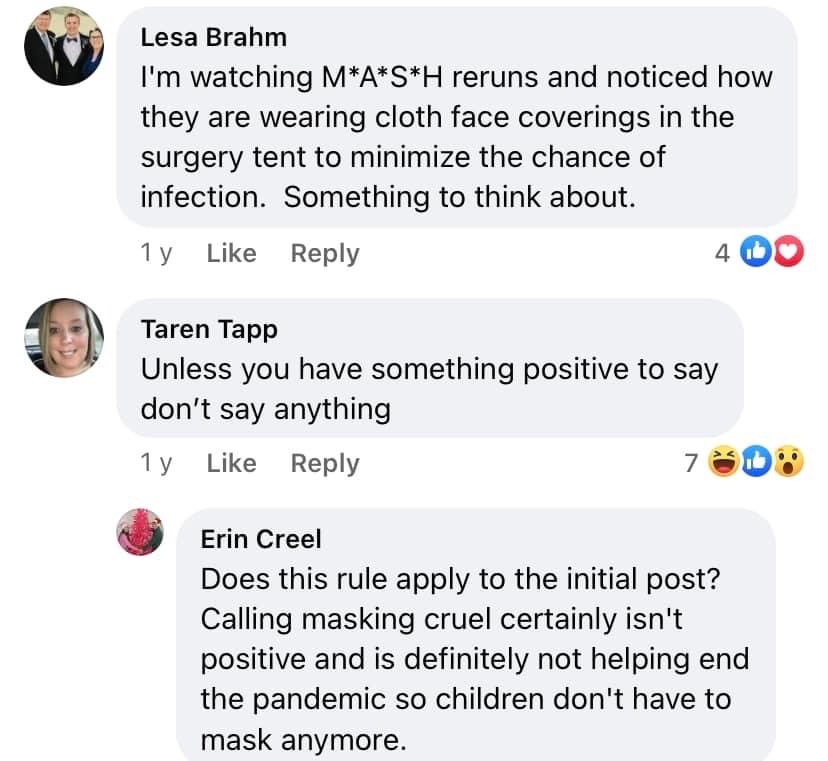The width and height of the screenshot is (828, 761).
Task: Reply to Taren Tapp's comment
Action: coord(324,464)
